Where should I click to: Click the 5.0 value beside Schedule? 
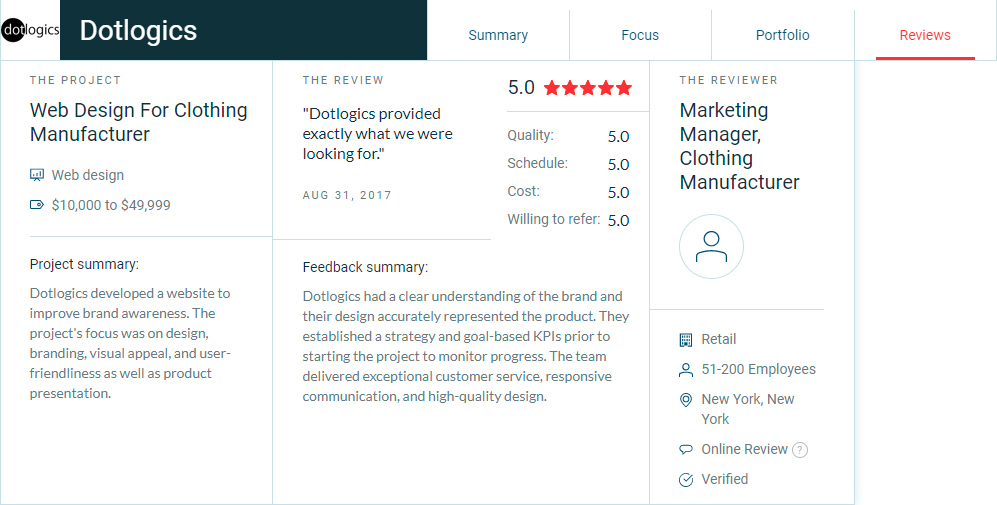tap(618, 164)
